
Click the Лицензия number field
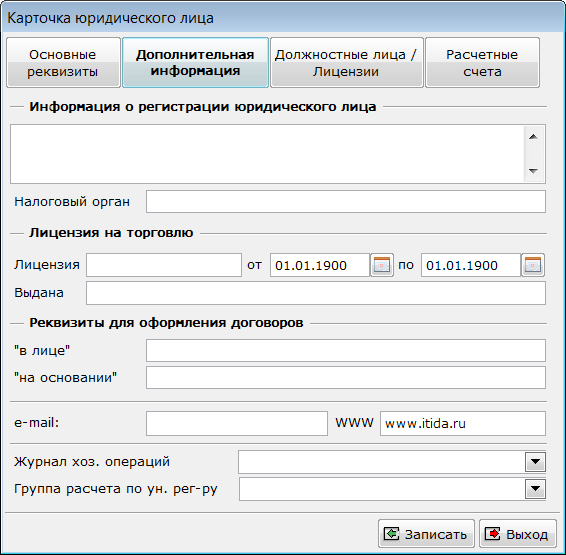164,265
